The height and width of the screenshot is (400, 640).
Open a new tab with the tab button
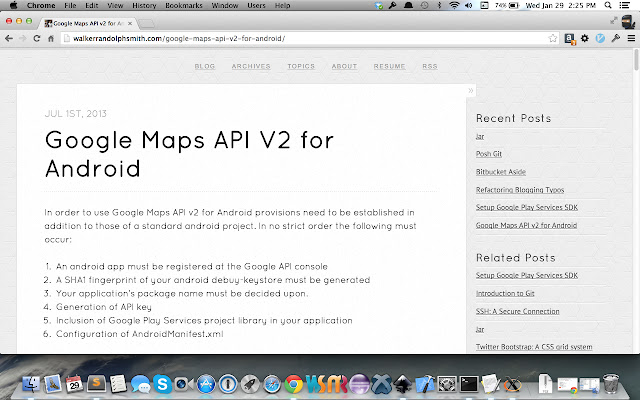click(x=147, y=24)
